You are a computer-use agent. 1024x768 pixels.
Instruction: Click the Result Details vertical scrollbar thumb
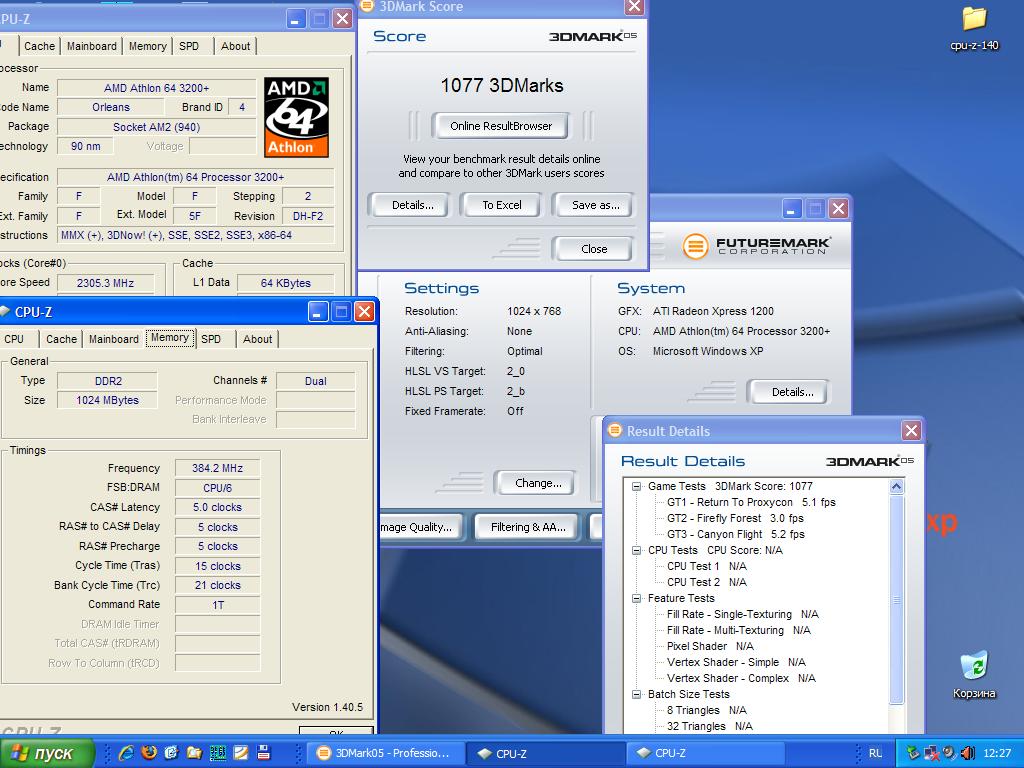896,599
